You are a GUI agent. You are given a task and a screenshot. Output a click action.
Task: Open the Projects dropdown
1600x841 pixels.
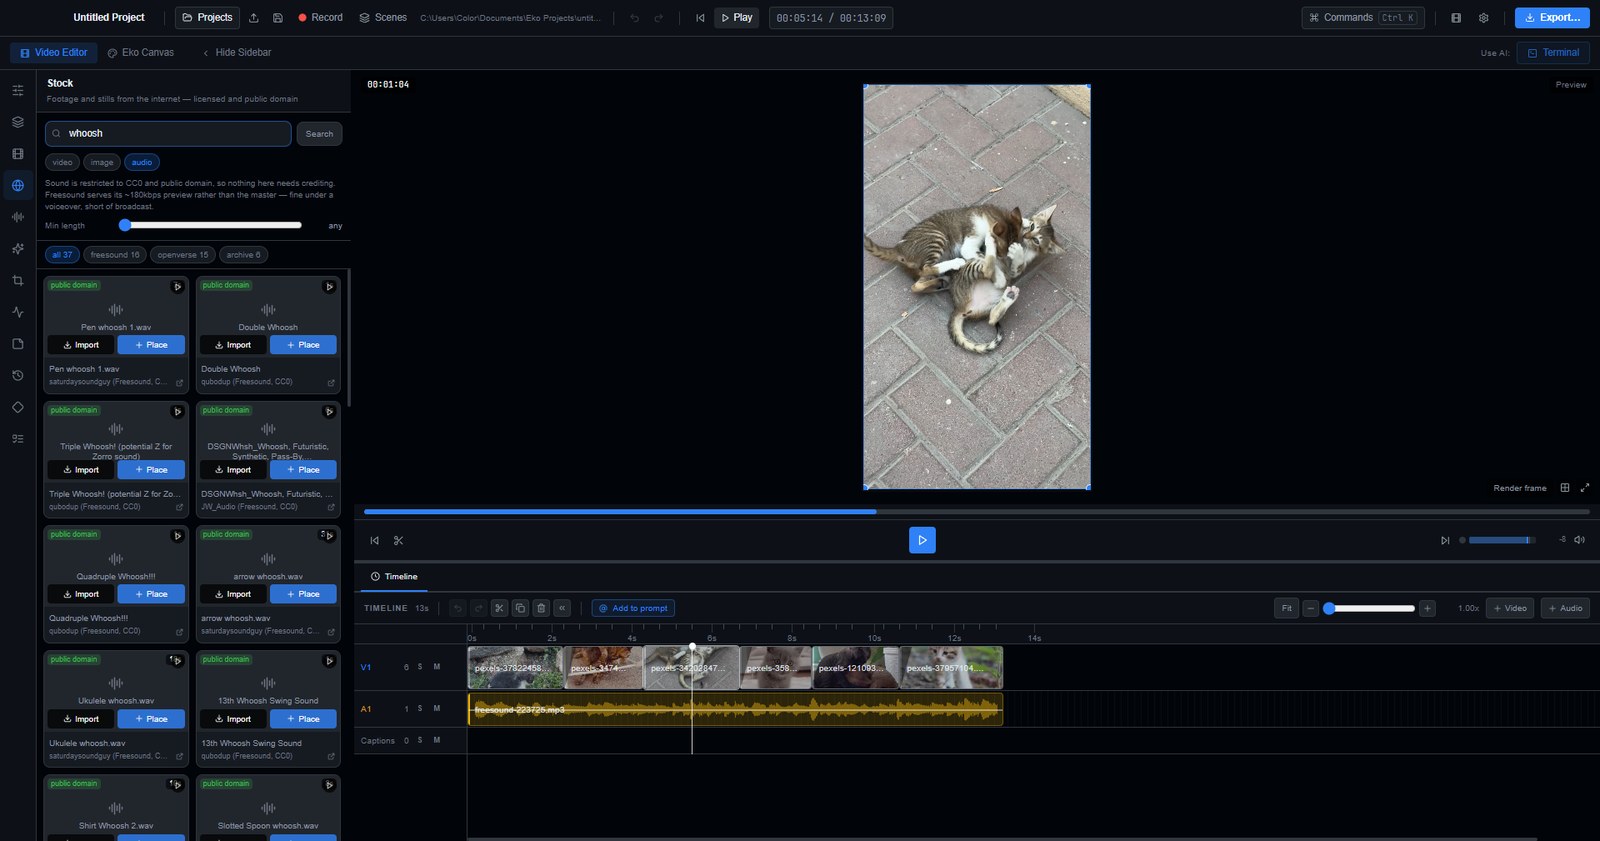208,18
